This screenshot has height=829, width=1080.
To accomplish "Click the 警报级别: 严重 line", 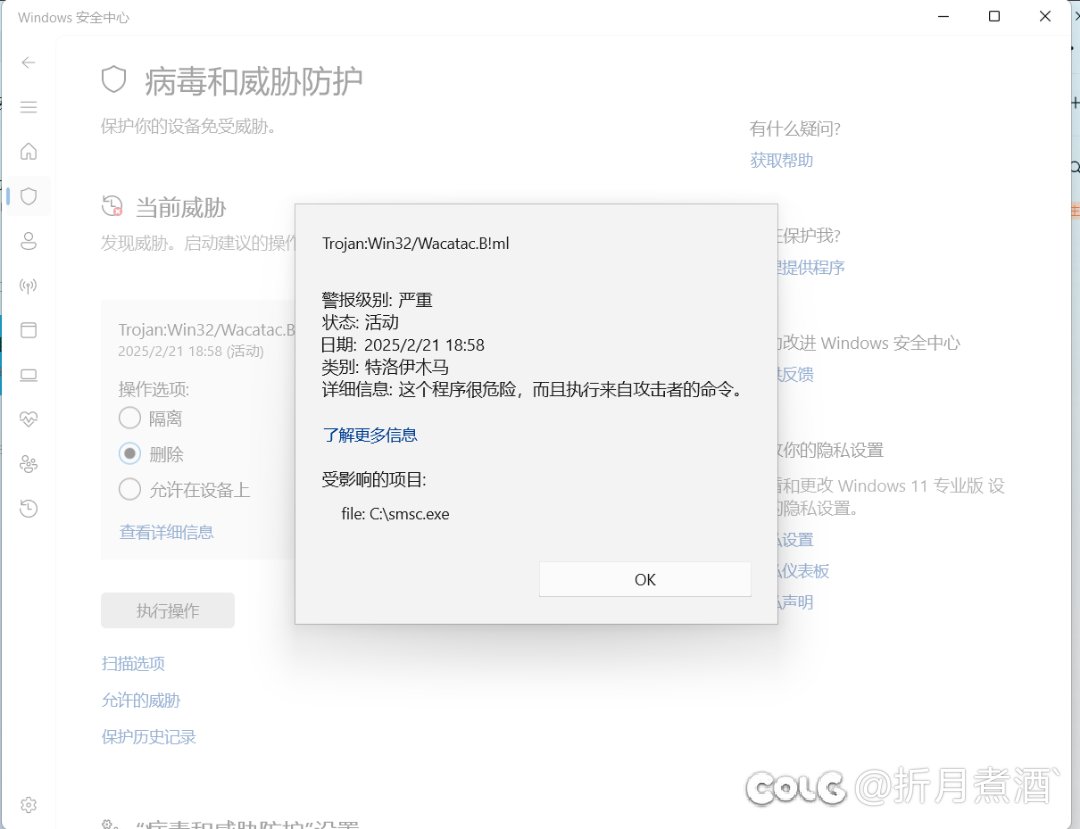I will tap(377, 300).
